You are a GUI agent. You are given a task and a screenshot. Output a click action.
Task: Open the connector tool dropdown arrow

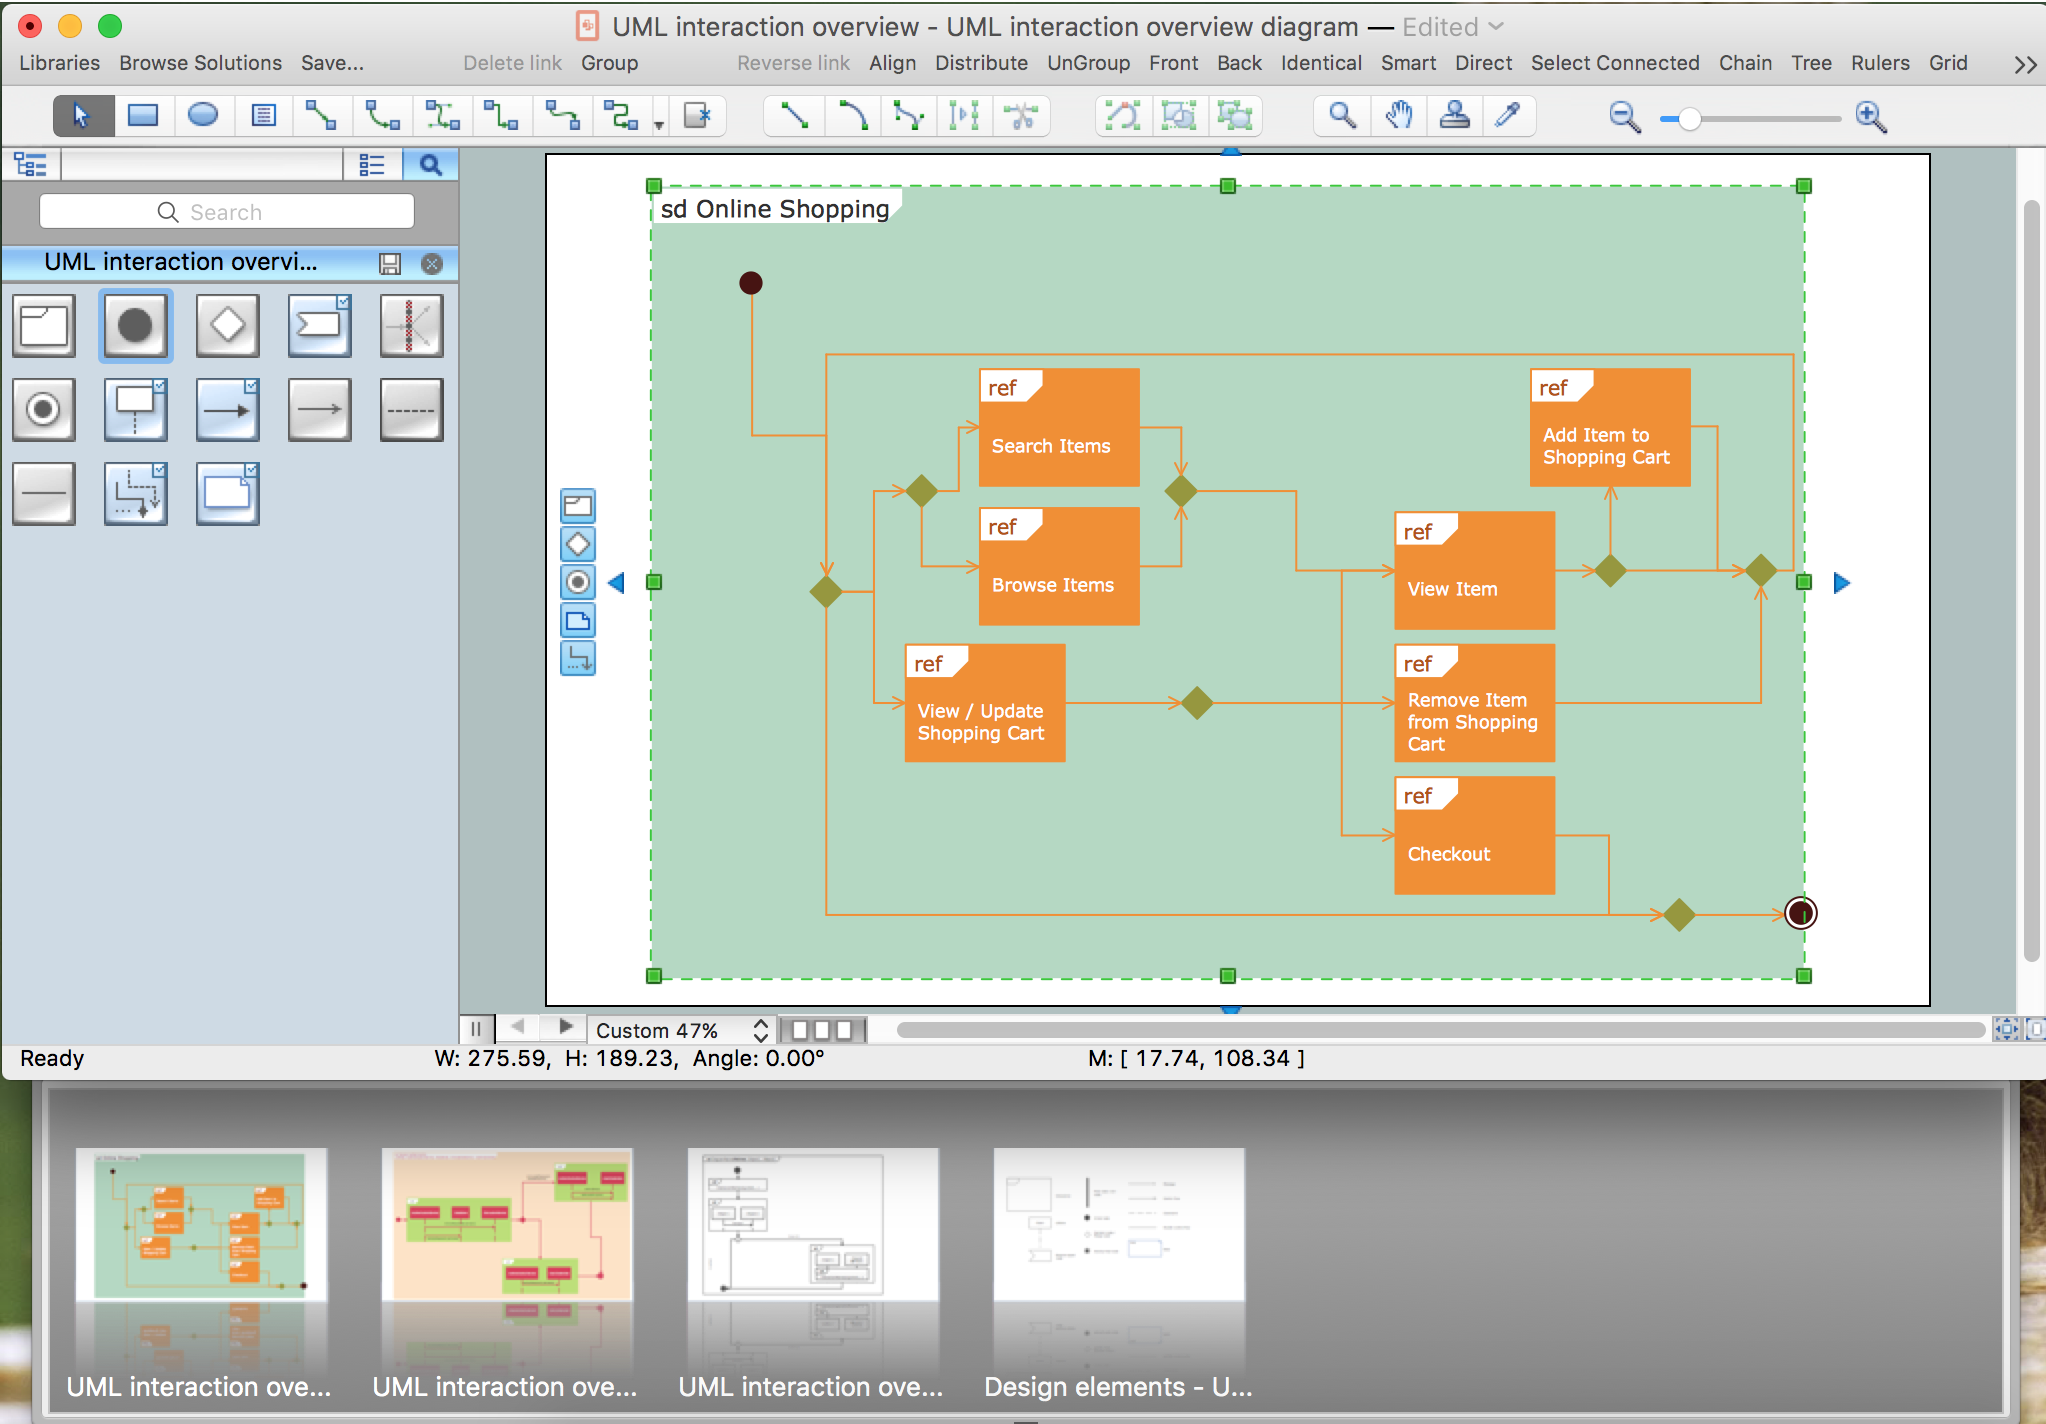(x=659, y=124)
